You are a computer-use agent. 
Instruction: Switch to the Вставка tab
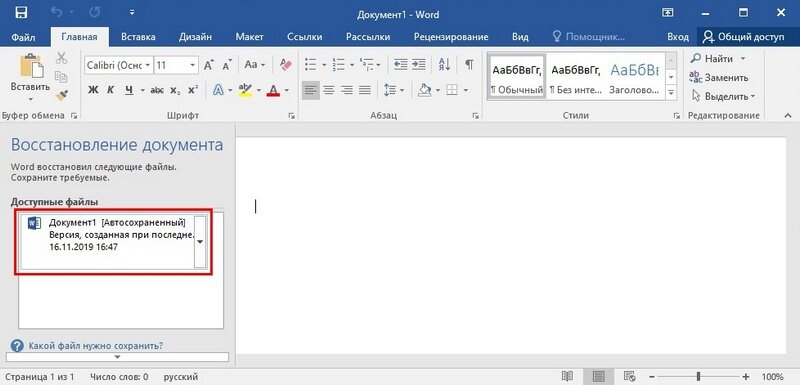(138, 37)
